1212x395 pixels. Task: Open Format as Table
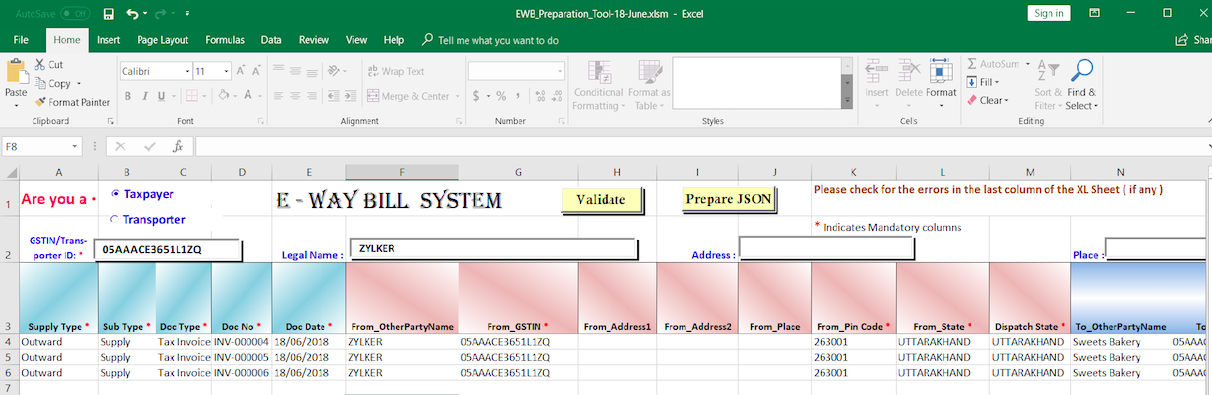[649, 85]
